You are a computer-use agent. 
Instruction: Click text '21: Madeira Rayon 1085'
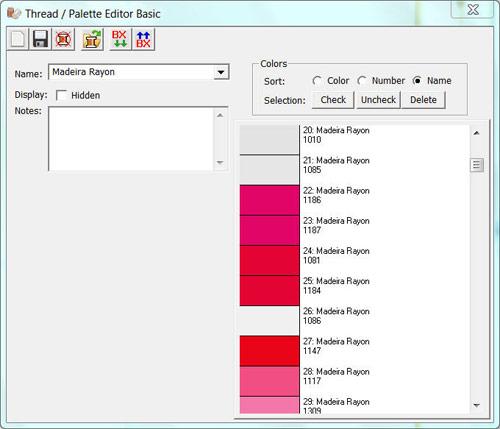point(336,165)
